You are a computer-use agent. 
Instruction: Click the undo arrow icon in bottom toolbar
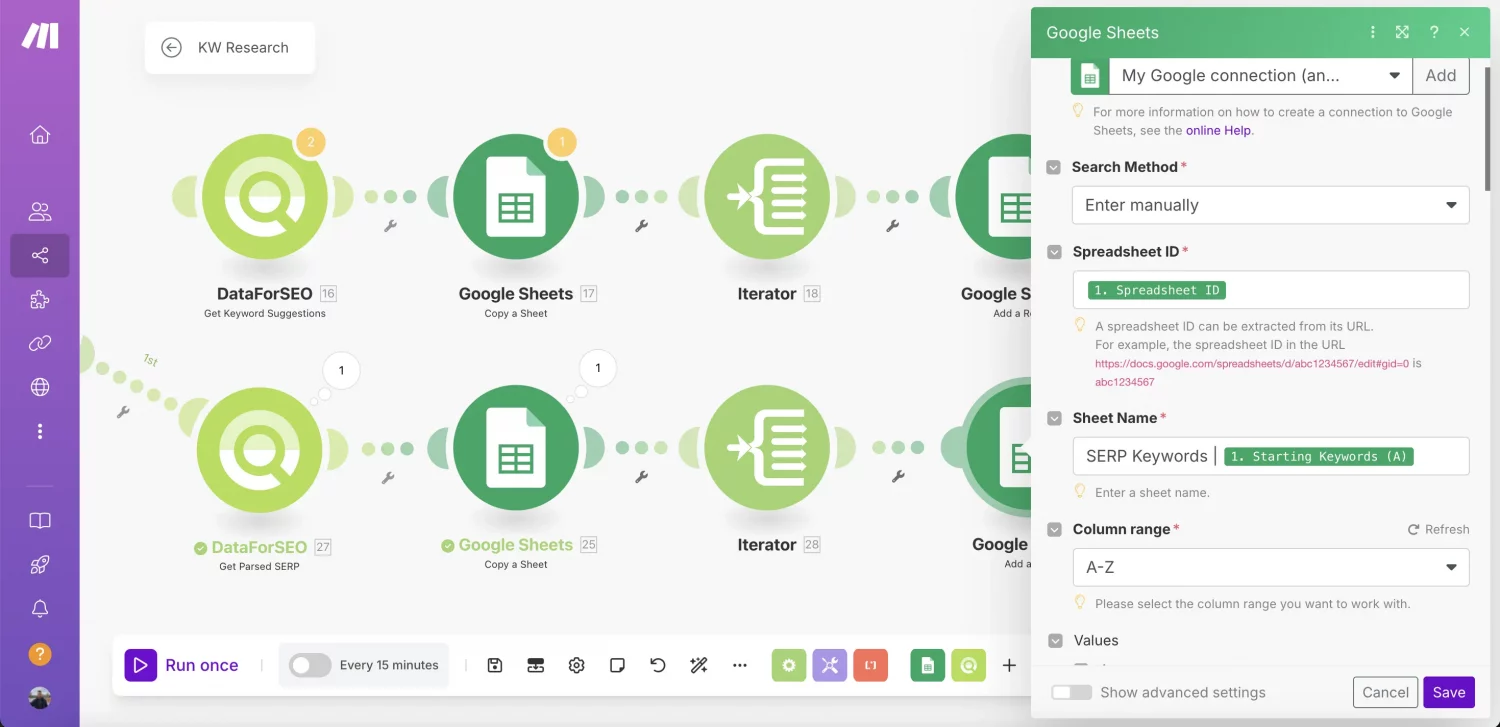657,665
